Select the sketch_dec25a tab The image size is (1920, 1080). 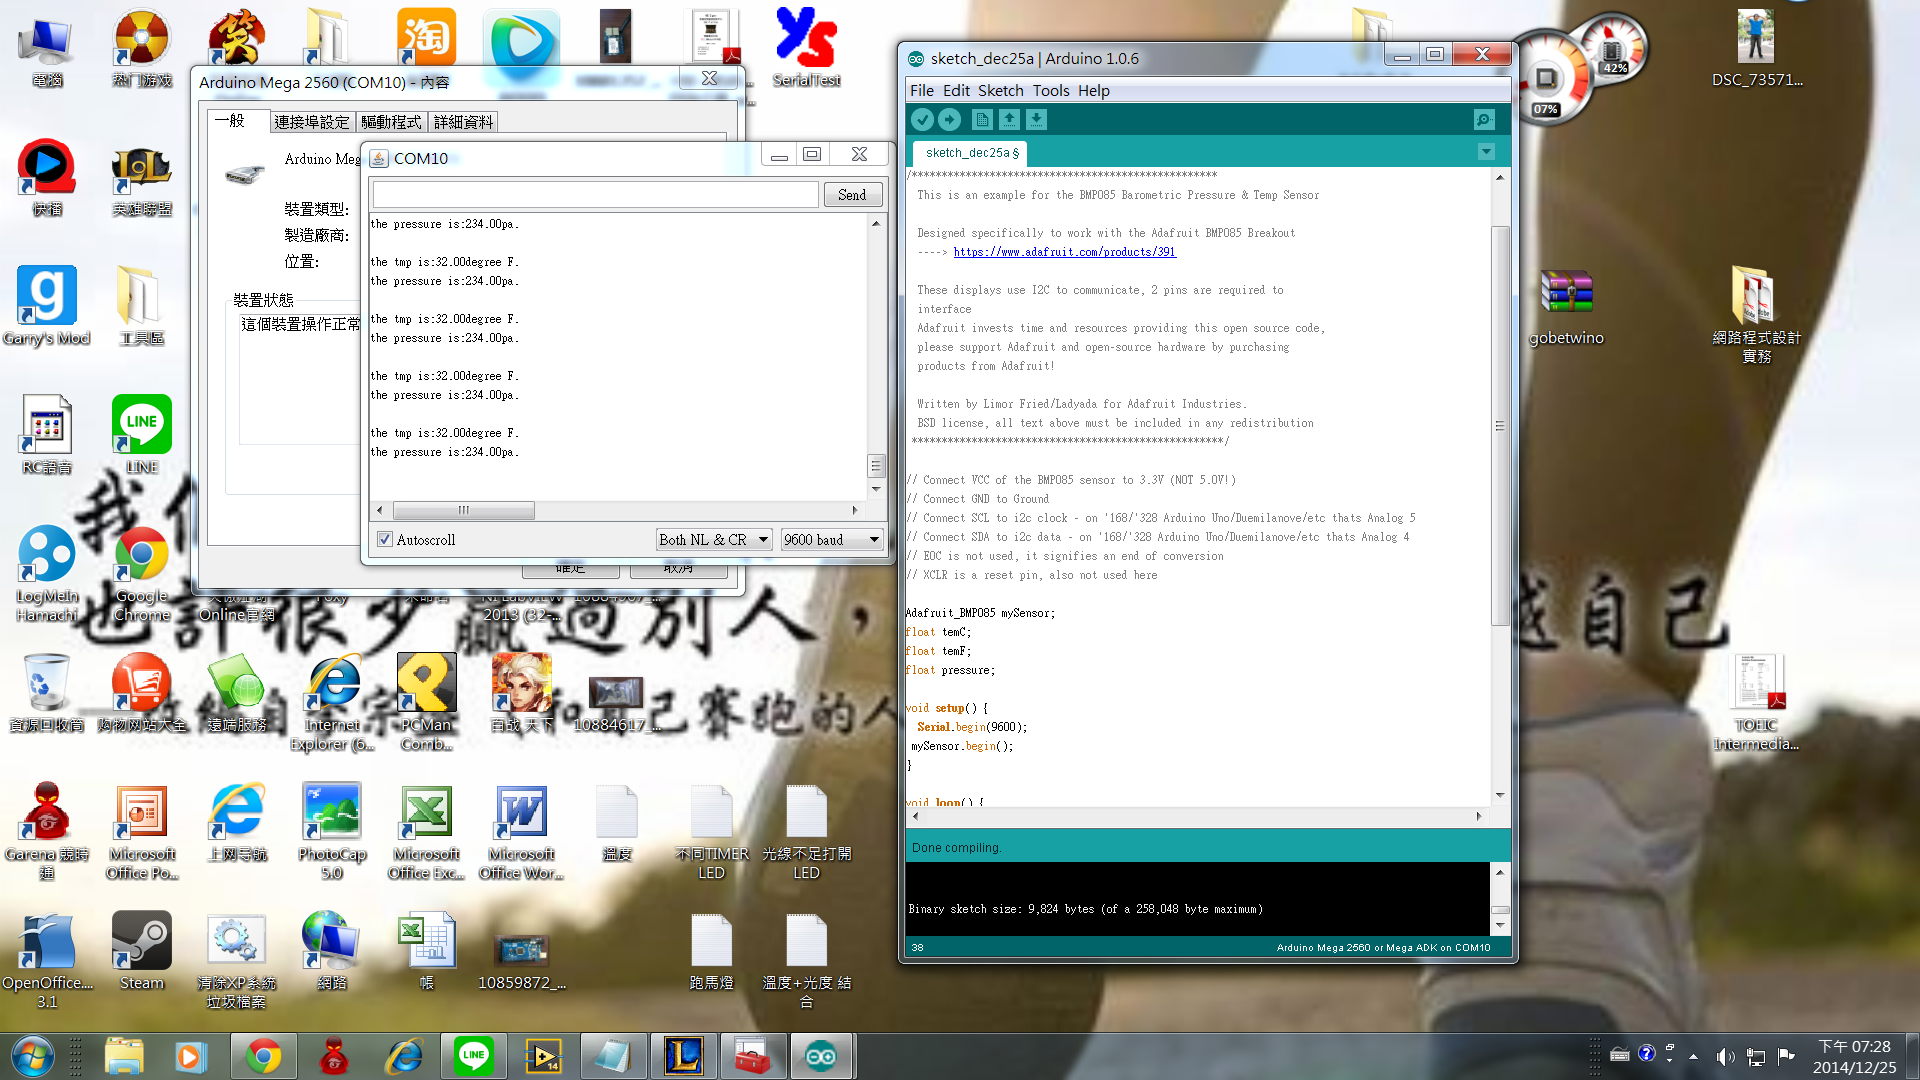point(970,153)
